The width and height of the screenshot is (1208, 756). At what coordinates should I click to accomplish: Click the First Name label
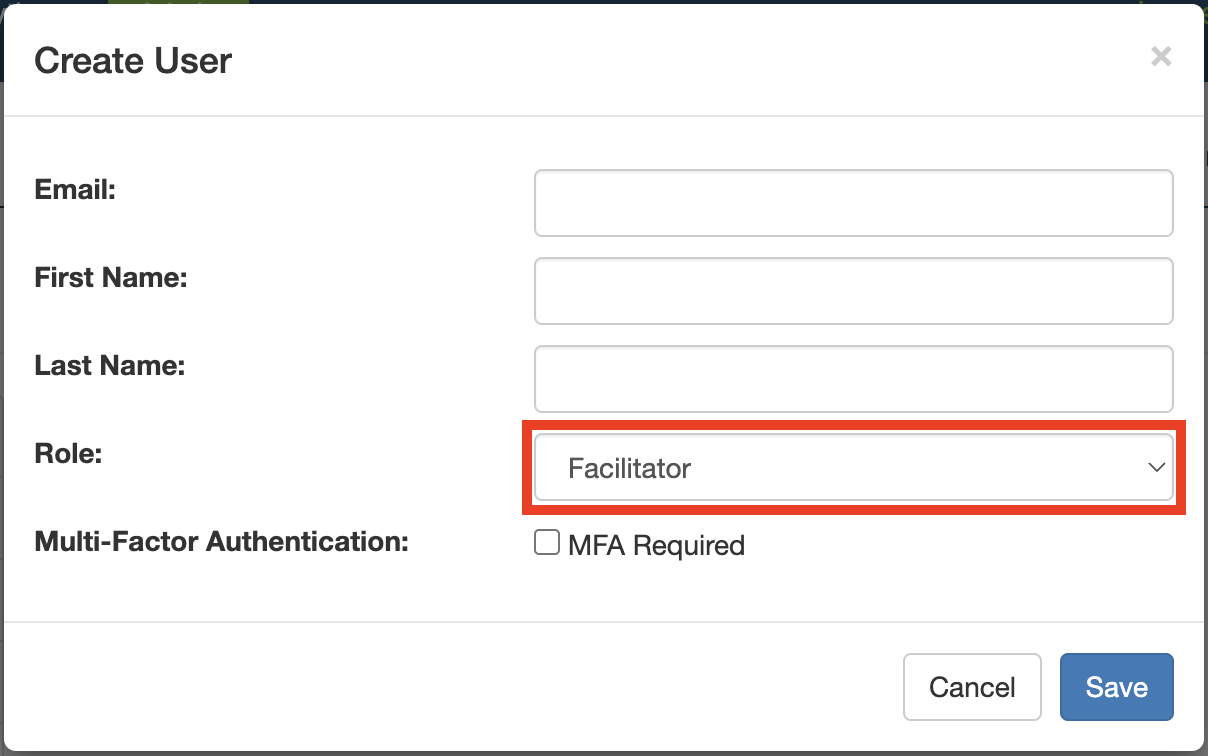pos(111,277)
